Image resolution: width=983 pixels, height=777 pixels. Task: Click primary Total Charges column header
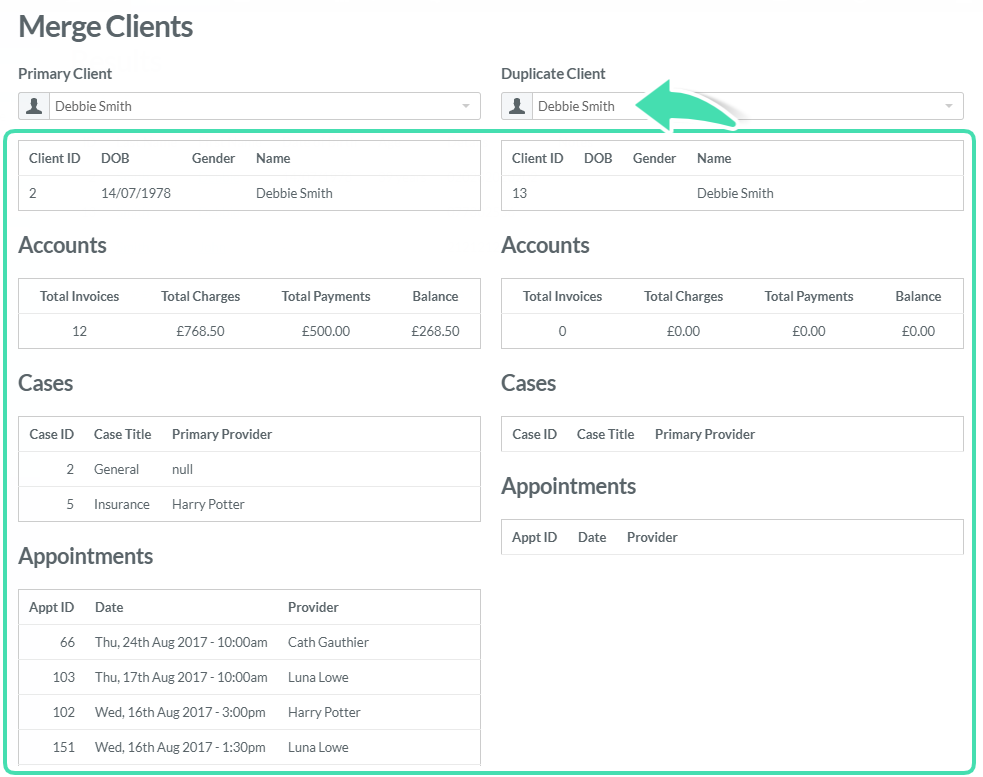(x=200, y=296)
